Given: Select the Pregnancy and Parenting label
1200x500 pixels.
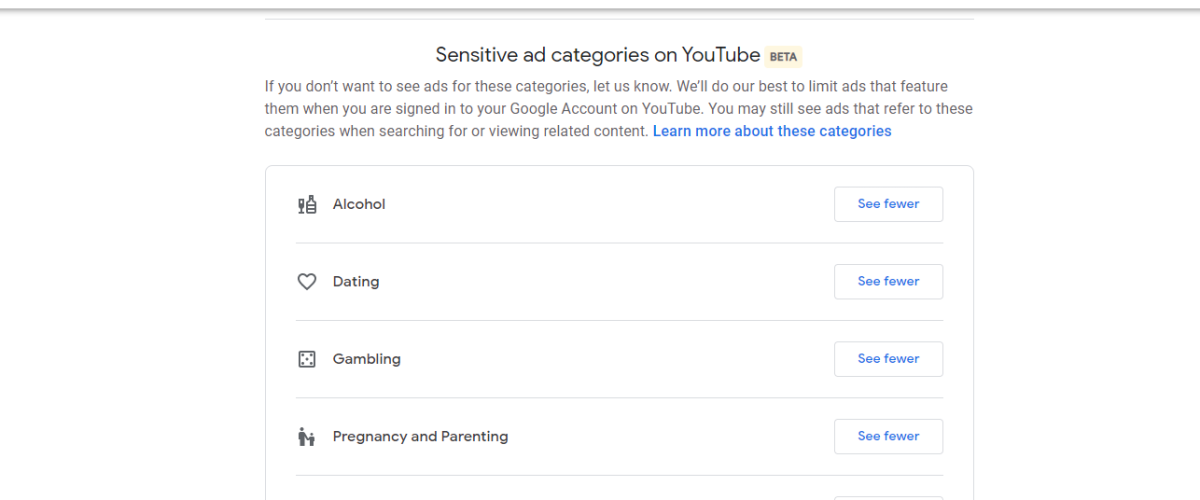Looking at the screenshot, I should coord(420,437).
